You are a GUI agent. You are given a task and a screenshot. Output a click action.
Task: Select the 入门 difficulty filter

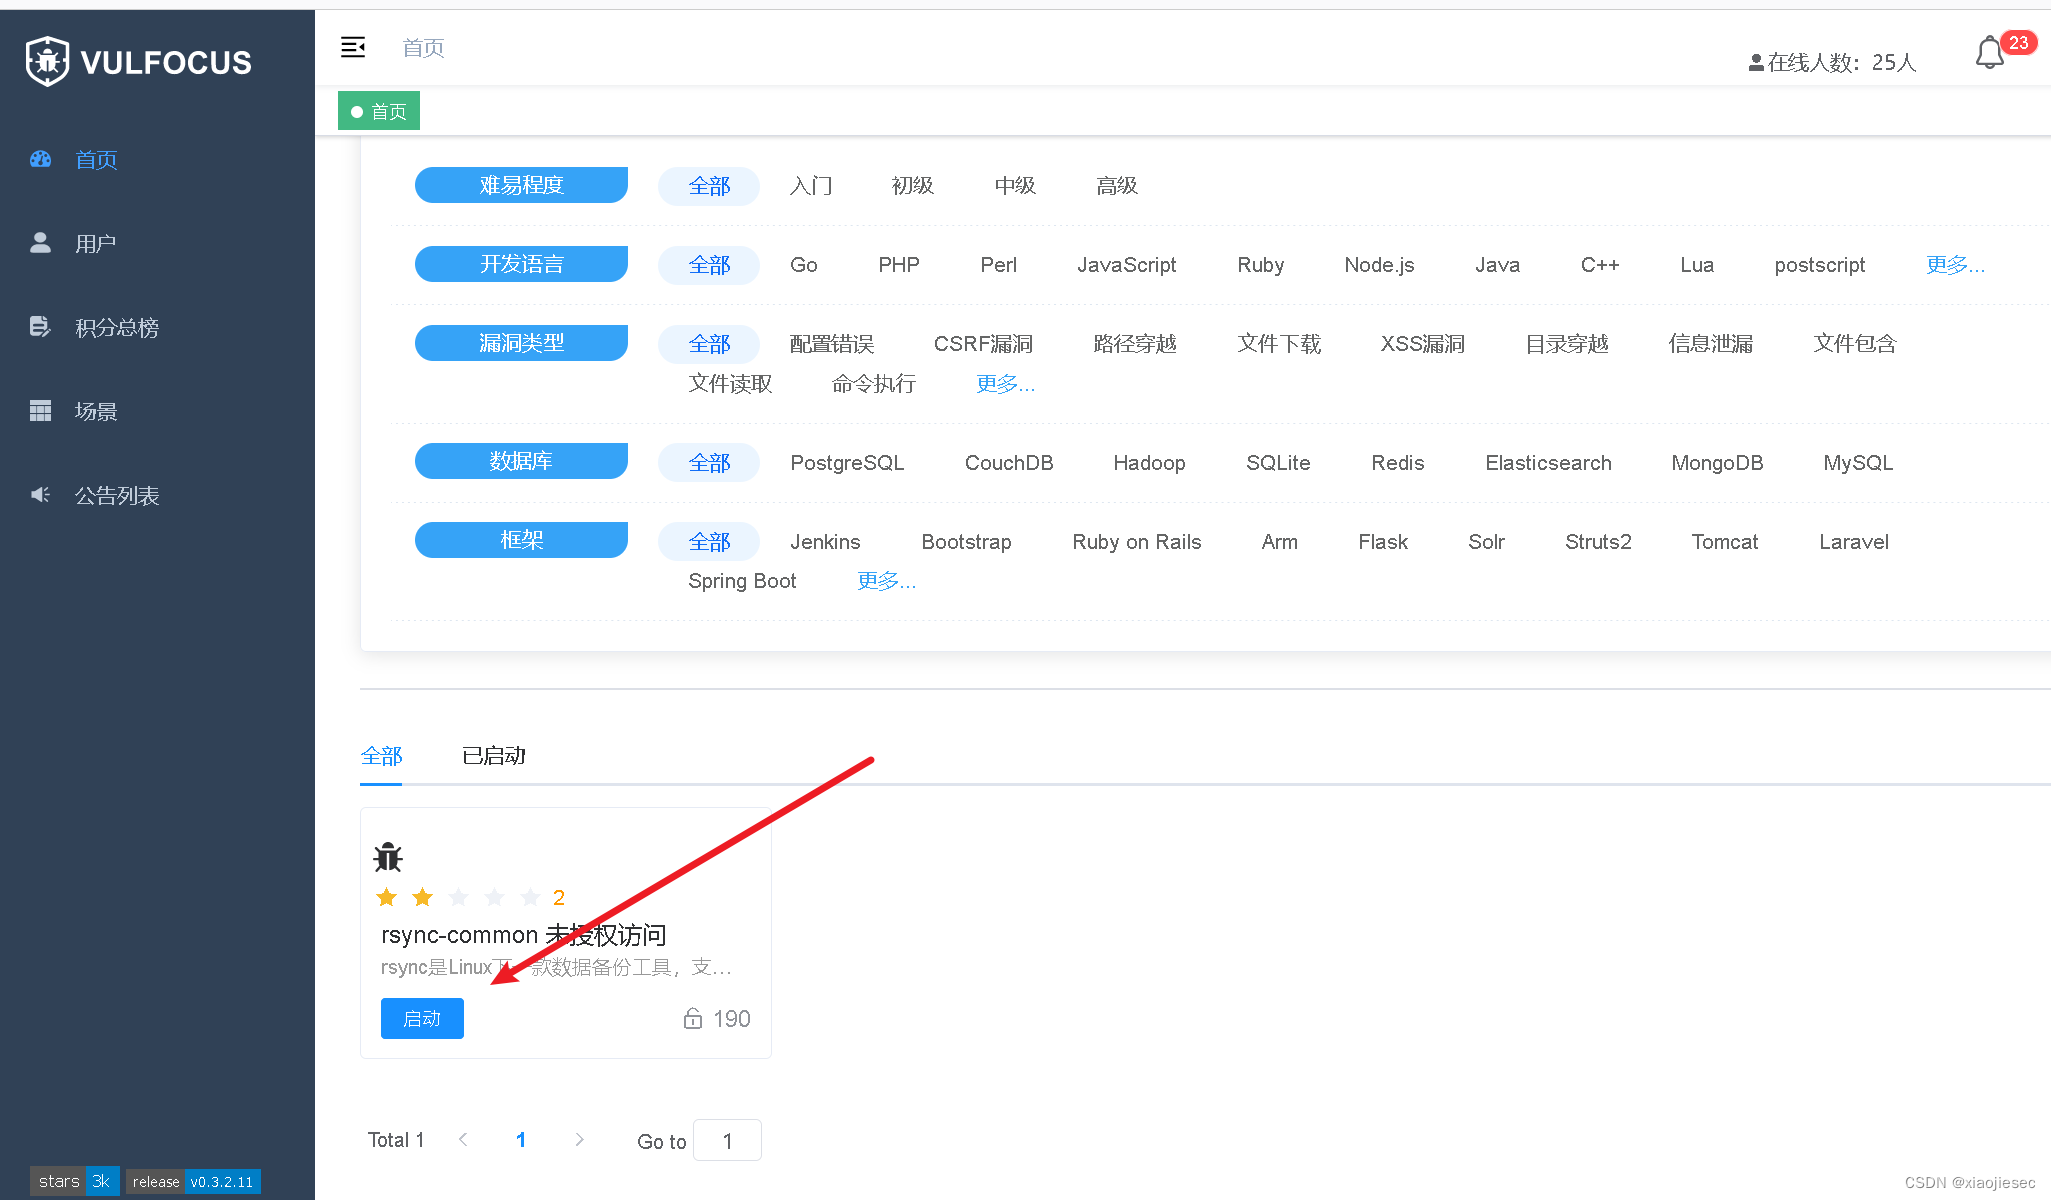pos(812,186)
